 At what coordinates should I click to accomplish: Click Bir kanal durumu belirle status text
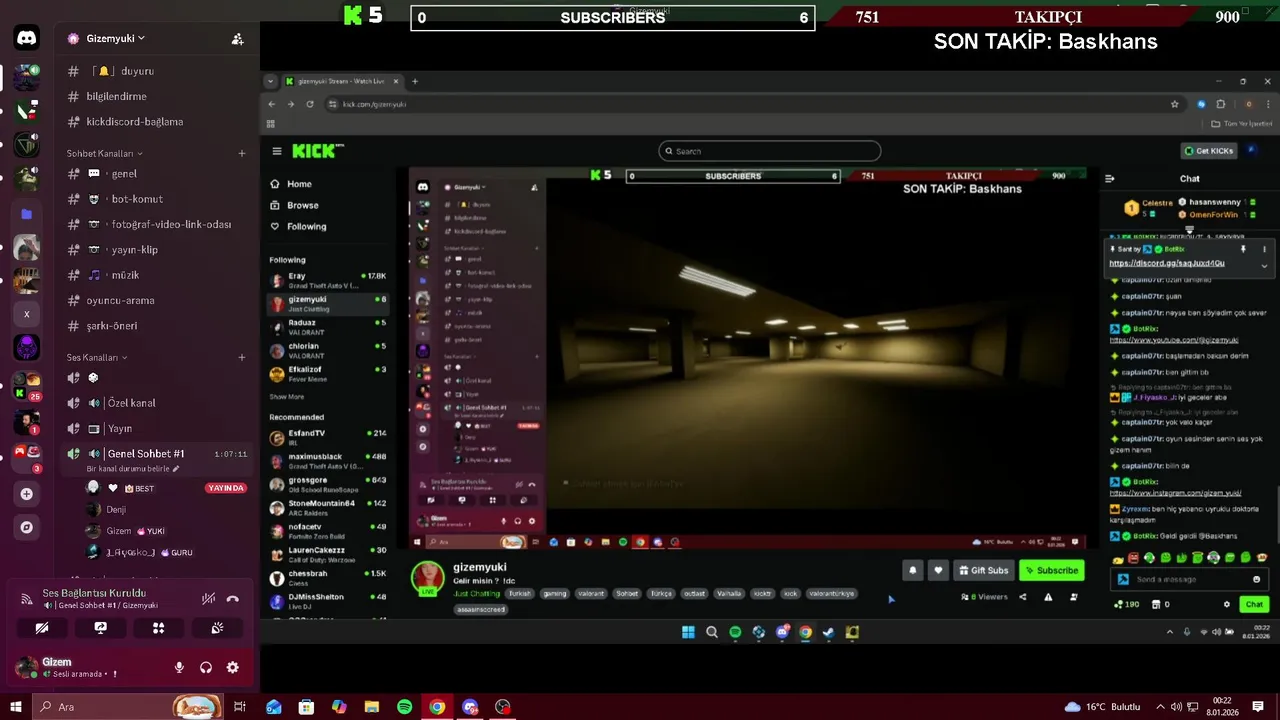click(x=133, y=468)
